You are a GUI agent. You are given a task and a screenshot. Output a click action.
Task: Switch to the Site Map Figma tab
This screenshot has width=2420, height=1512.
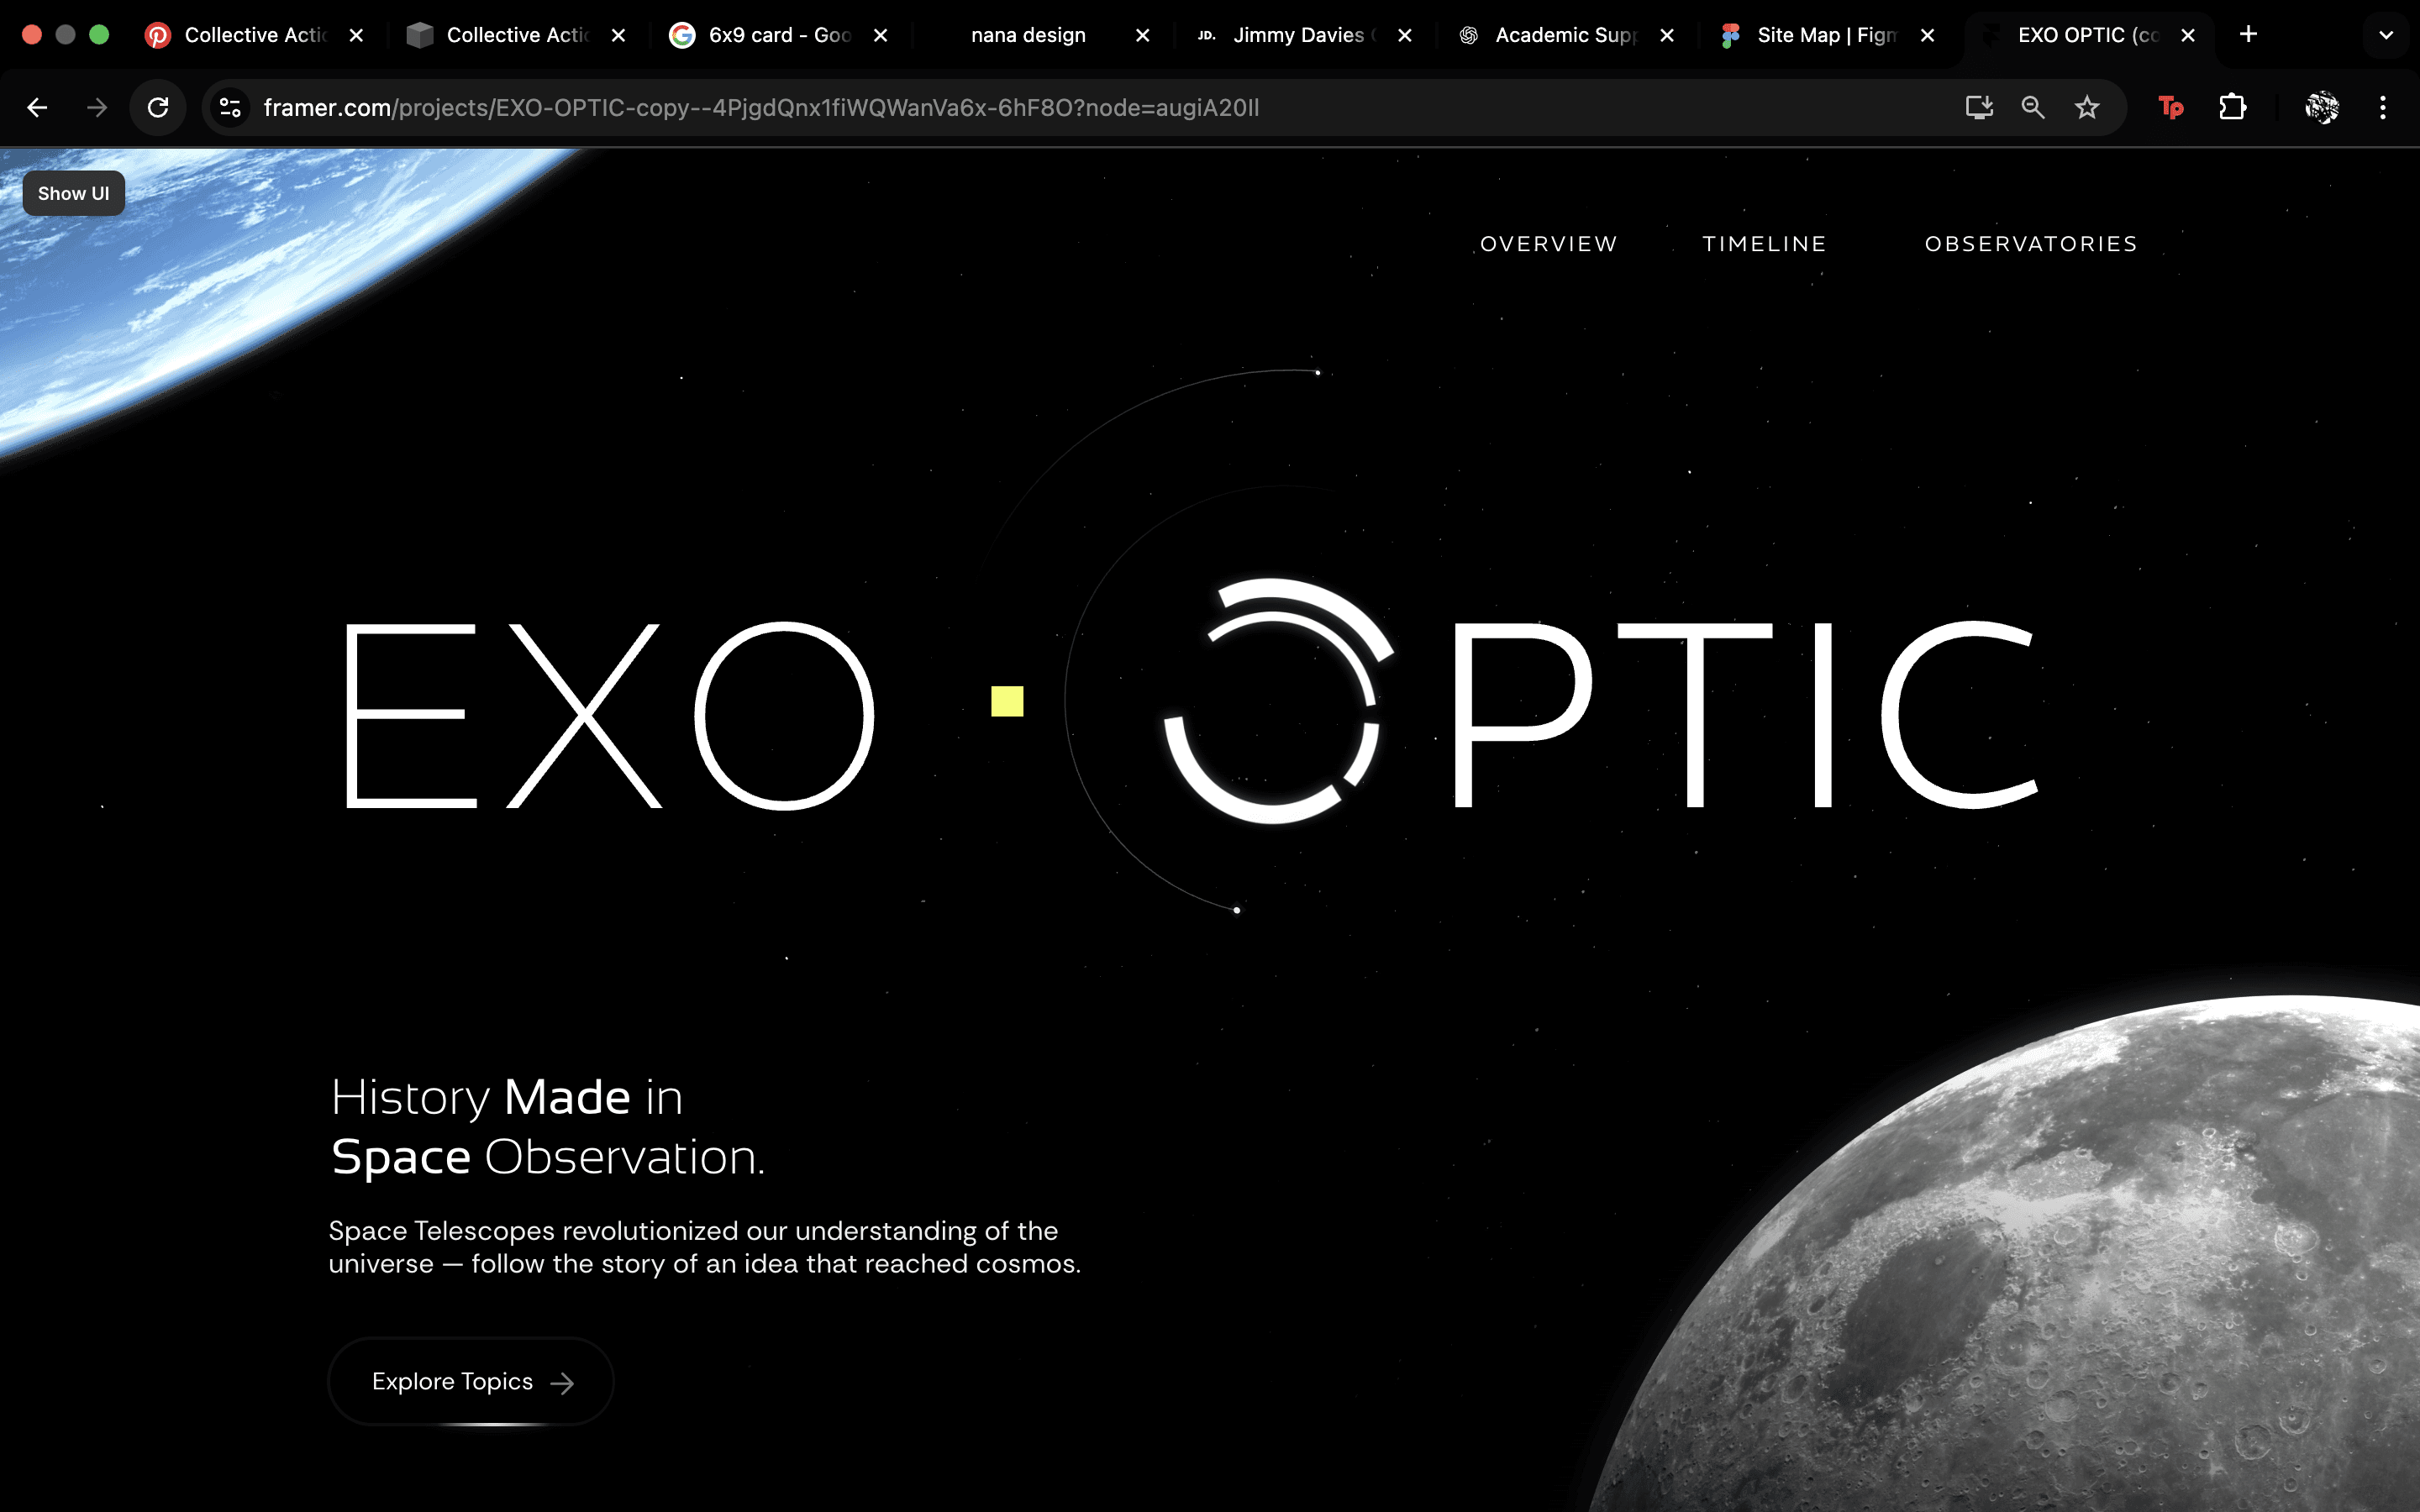(1827, 35)
